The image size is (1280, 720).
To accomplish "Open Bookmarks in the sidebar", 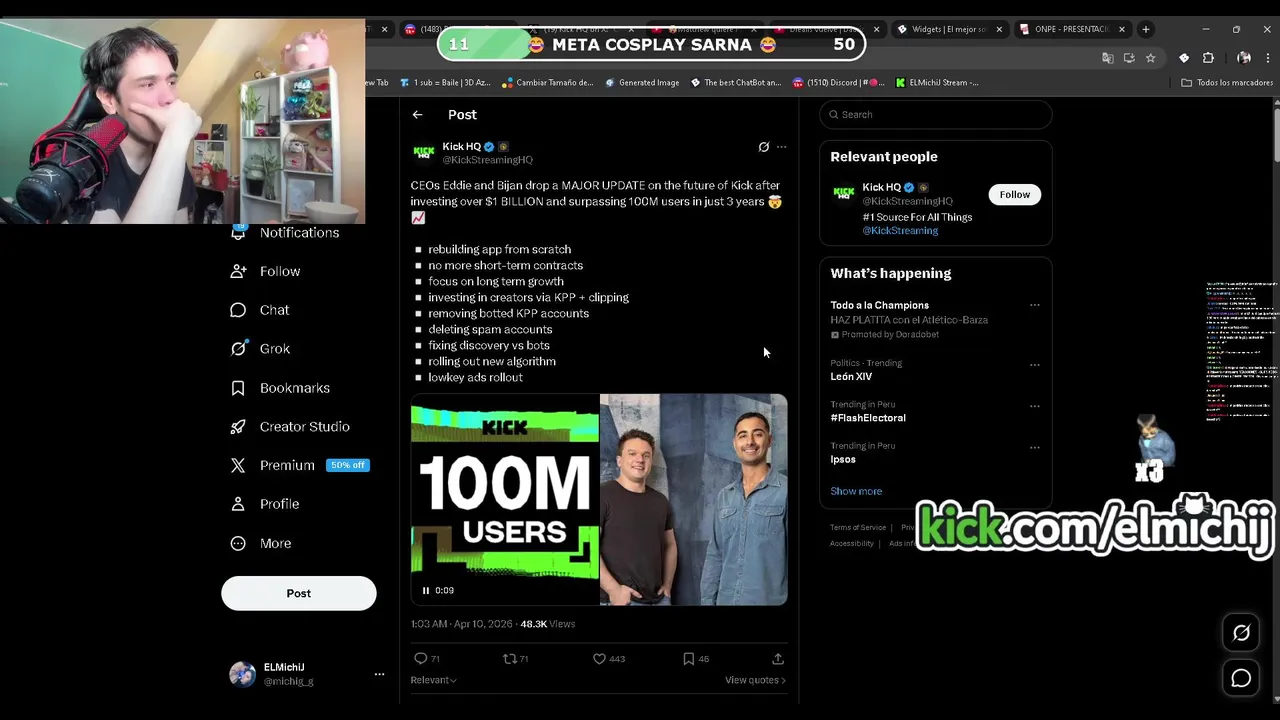I will pyautogui.click(x=280, y=388).
